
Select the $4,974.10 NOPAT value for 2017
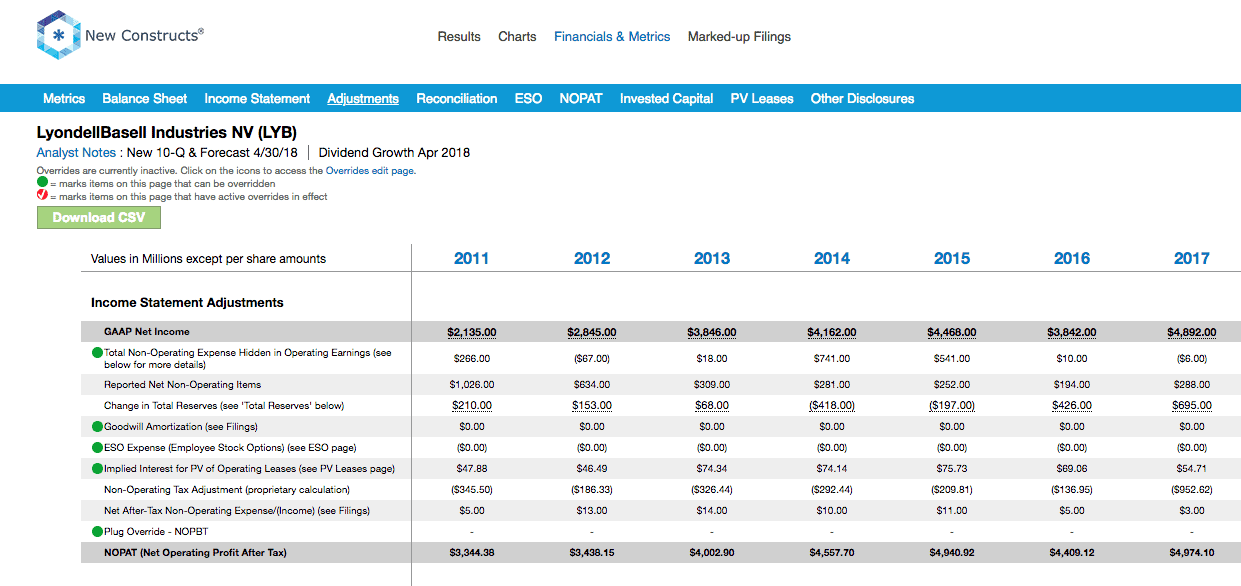pos(1192,553)
